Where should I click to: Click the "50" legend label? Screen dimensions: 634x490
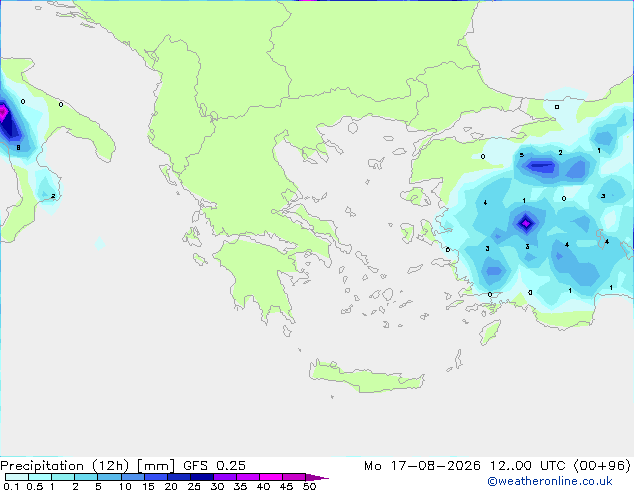click(309, 486)
